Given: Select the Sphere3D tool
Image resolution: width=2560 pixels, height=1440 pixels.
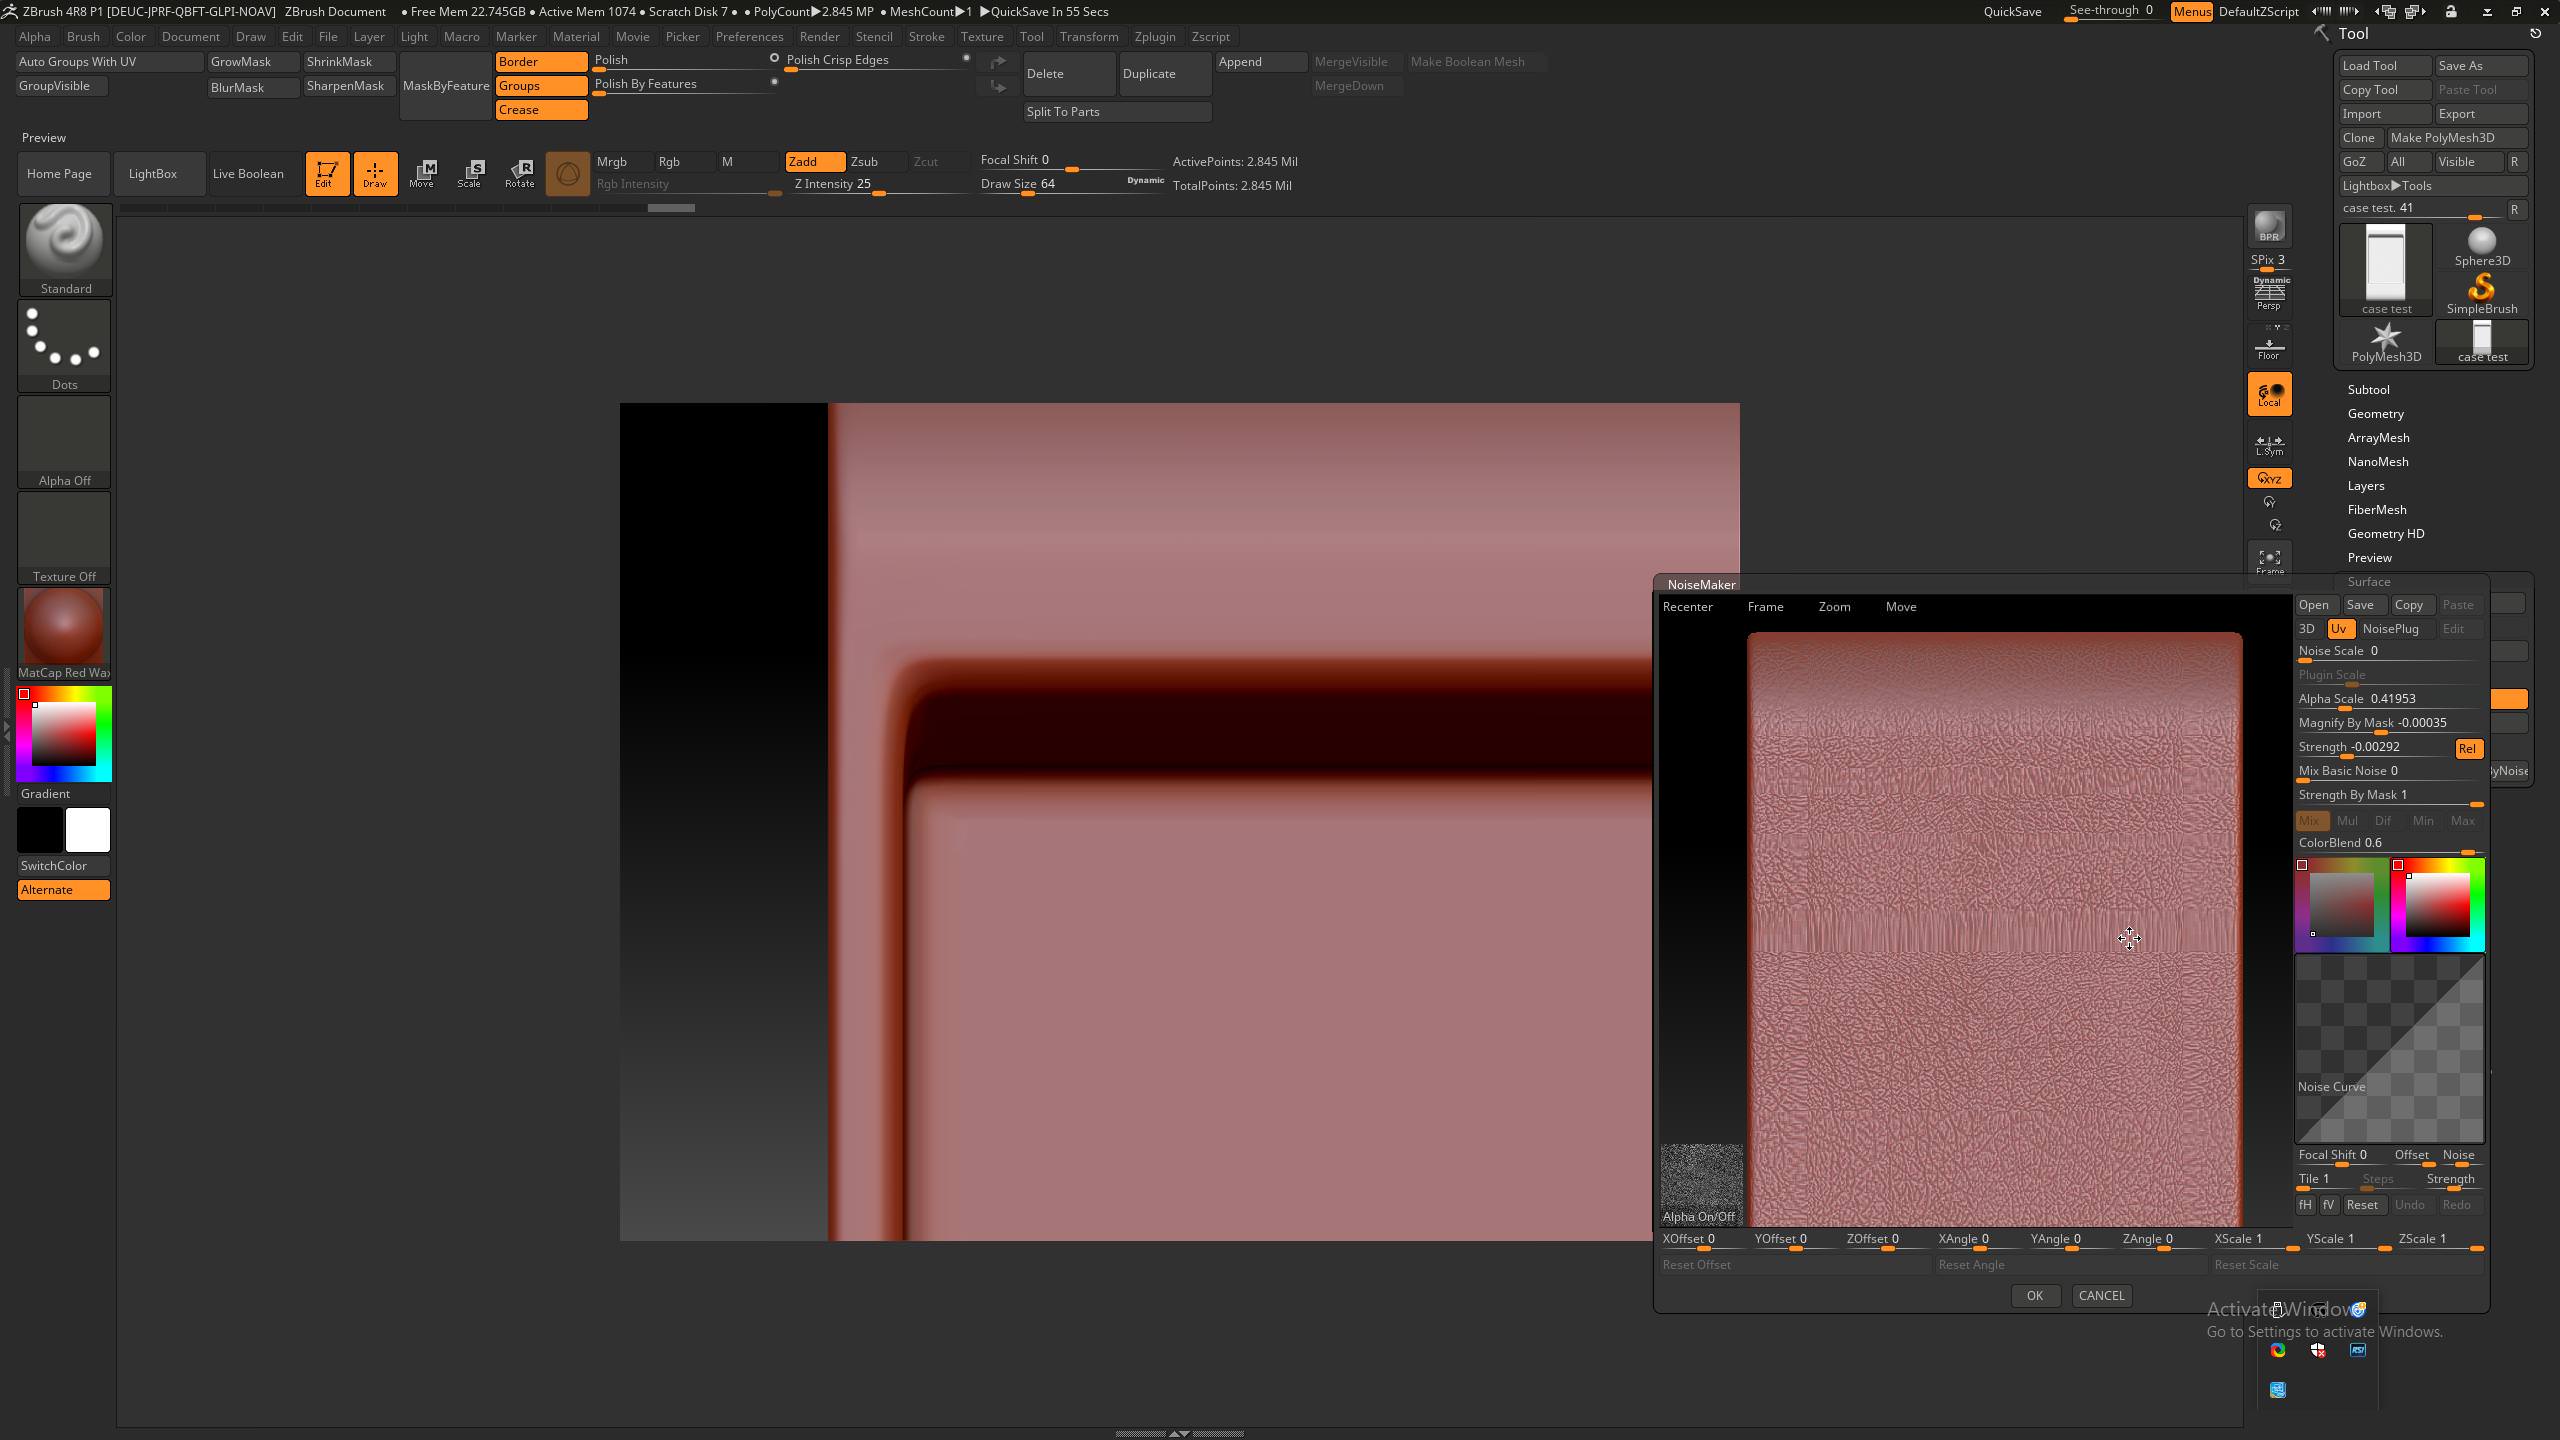Looking at the screenshot, I should 2482,247.
